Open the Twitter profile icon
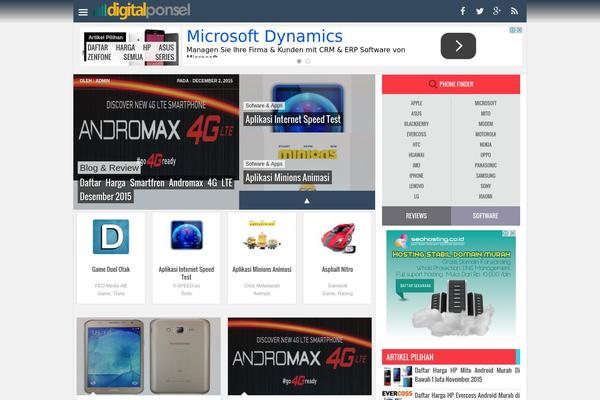Screen dimensions: 600x400 pyautogui.click(x=479, y=11)
